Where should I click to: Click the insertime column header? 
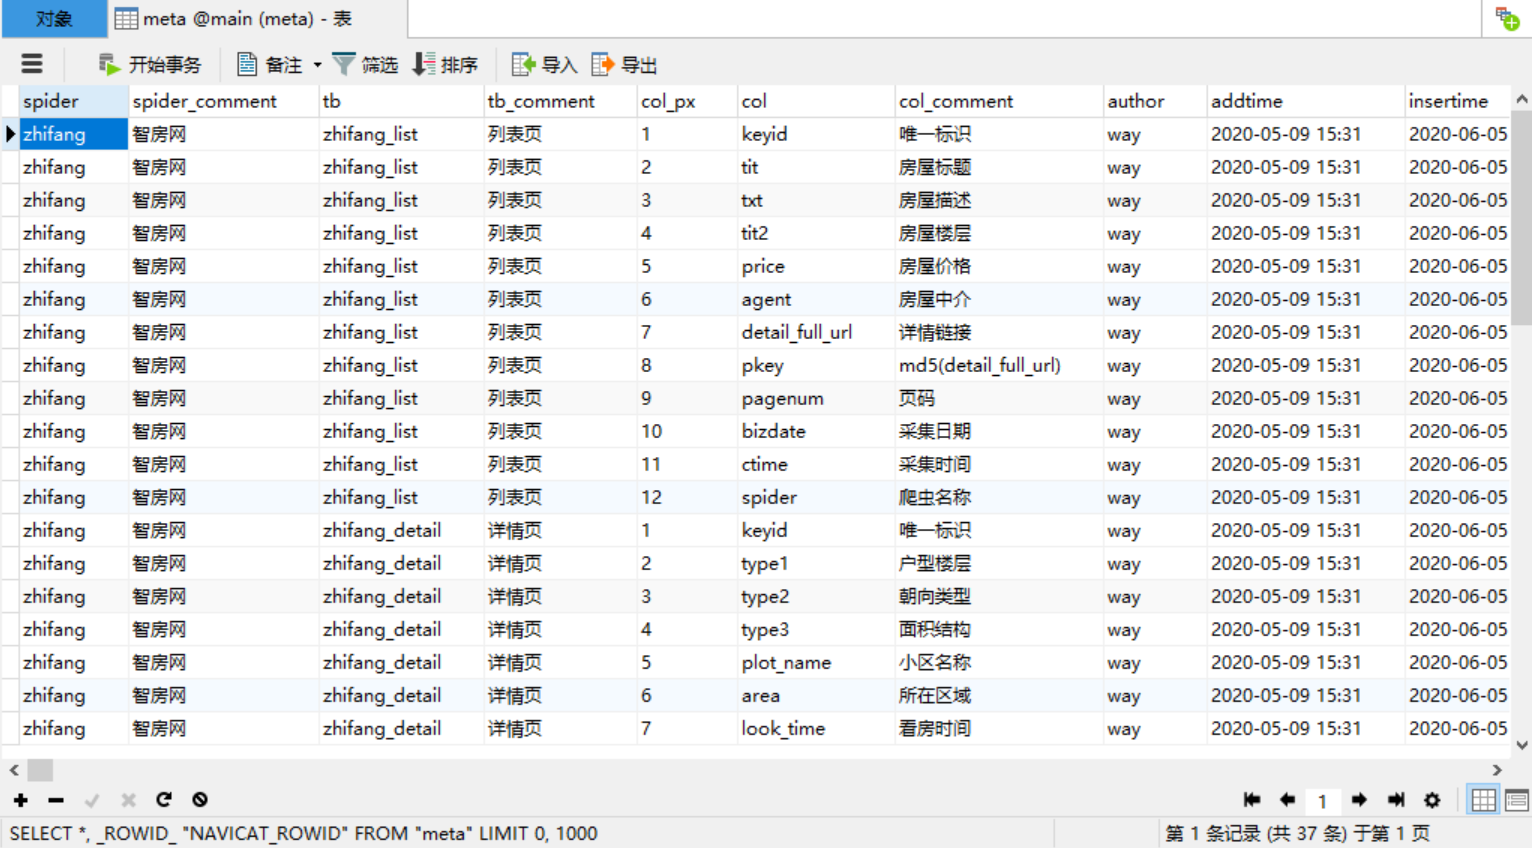tap(1457, 101)
